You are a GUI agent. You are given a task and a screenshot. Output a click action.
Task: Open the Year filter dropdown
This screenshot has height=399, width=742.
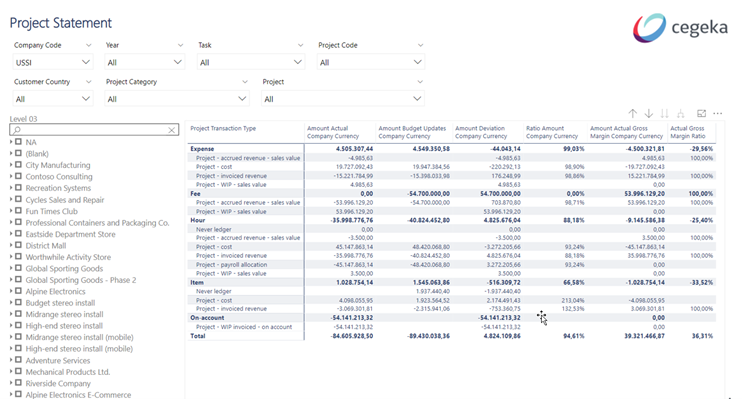pos(144,62)
